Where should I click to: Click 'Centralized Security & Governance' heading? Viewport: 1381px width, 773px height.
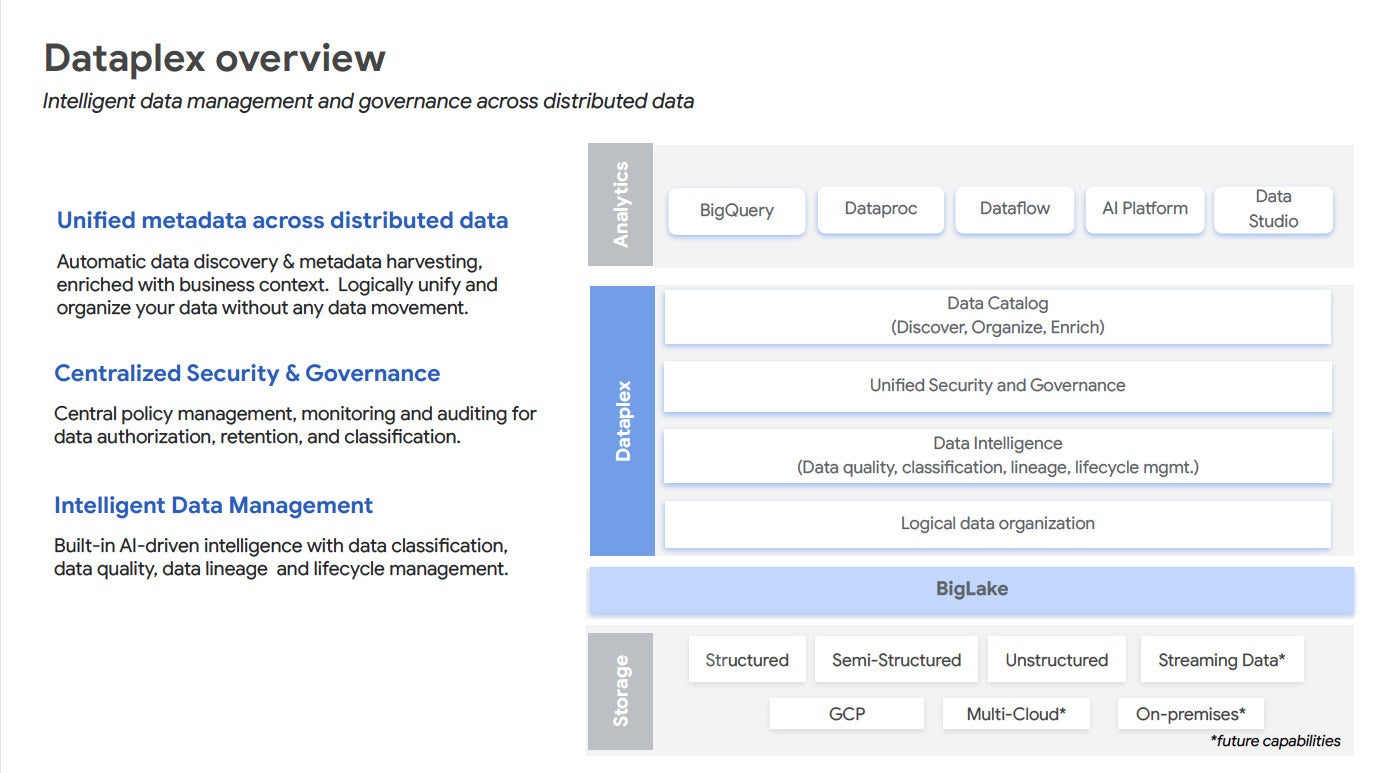coord(247,374)
